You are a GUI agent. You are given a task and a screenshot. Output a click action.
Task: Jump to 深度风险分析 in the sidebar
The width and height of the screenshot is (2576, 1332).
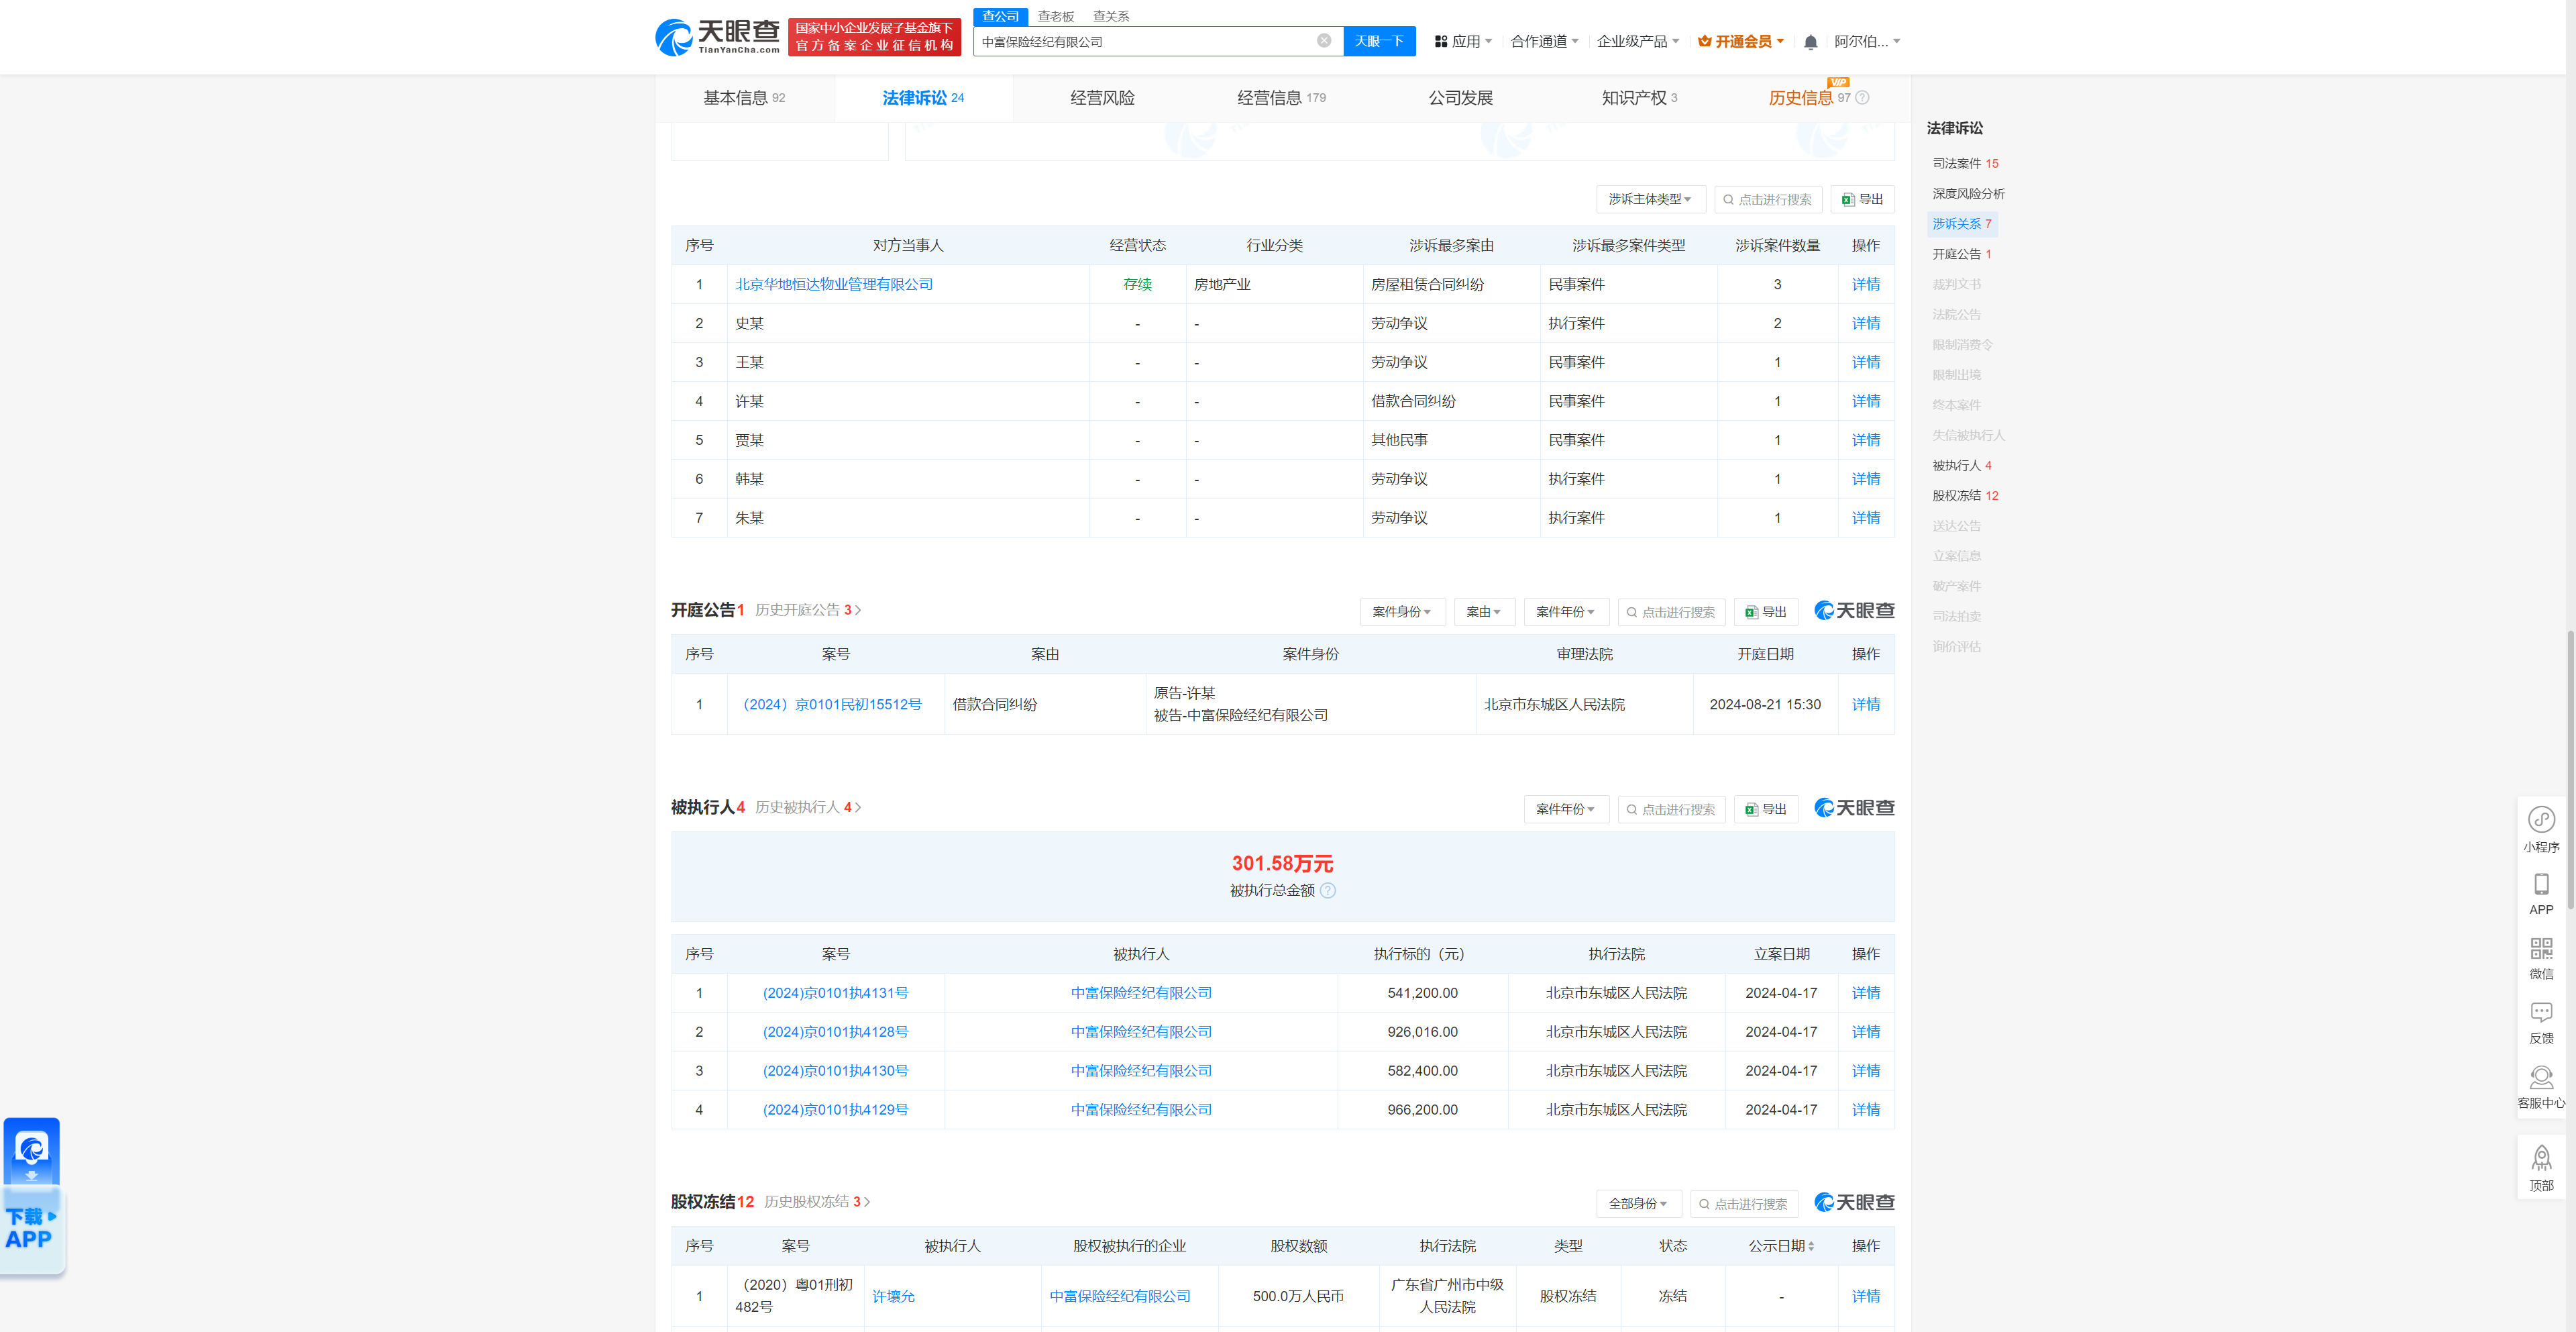click(1968, 194)
